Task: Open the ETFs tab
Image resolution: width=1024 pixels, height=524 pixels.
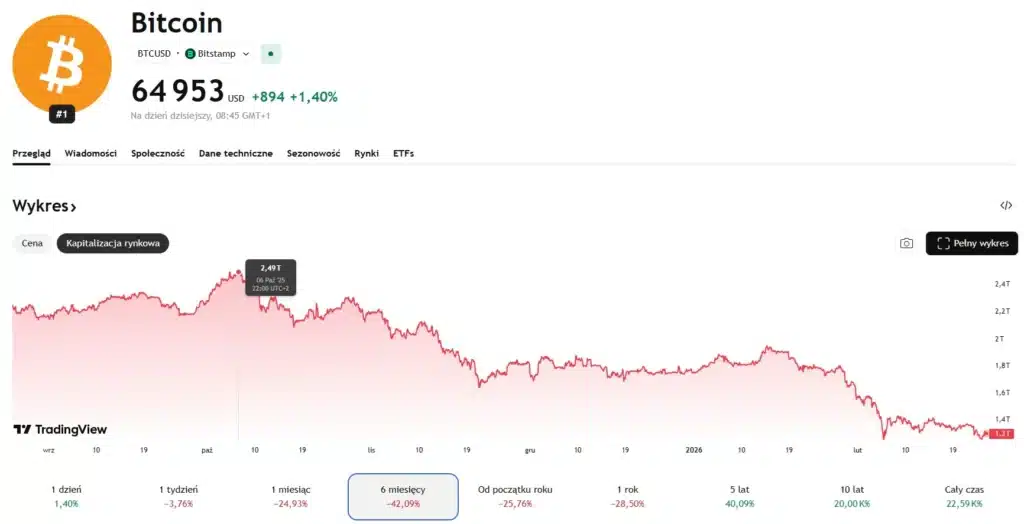Action: tap(403, 154)
